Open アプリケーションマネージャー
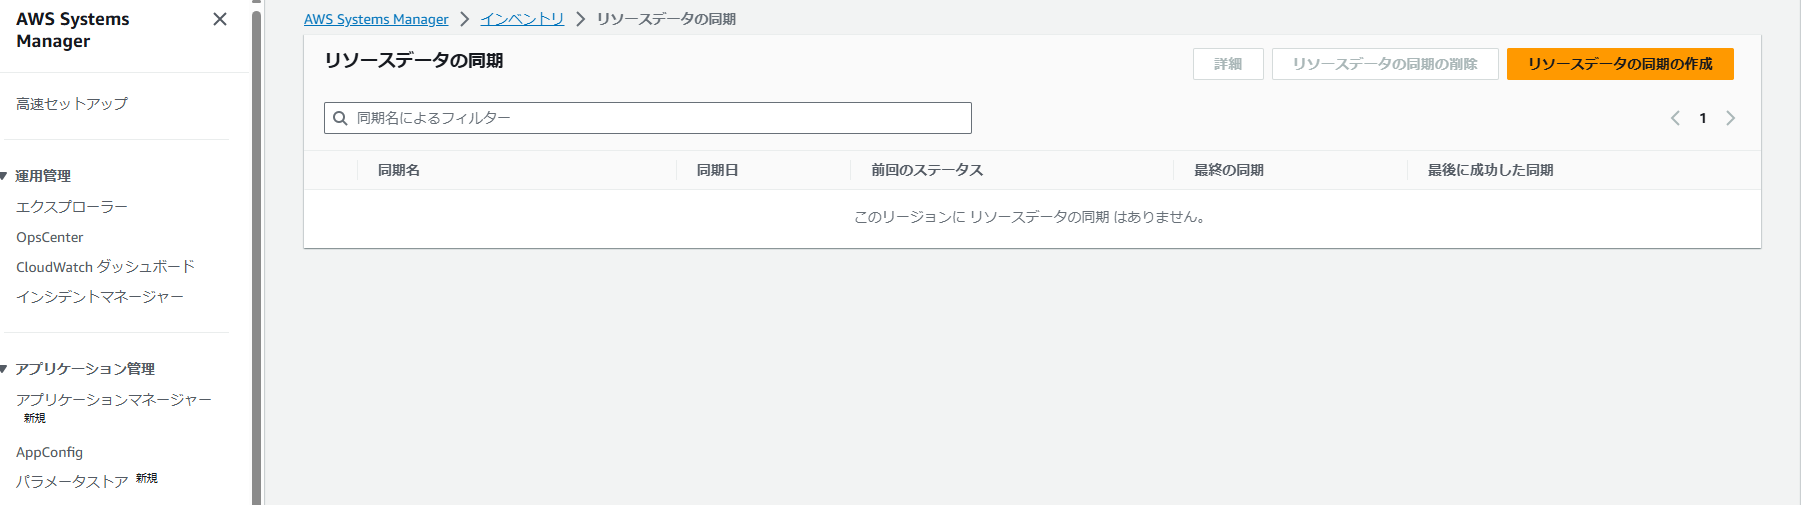 coord(114,400)
